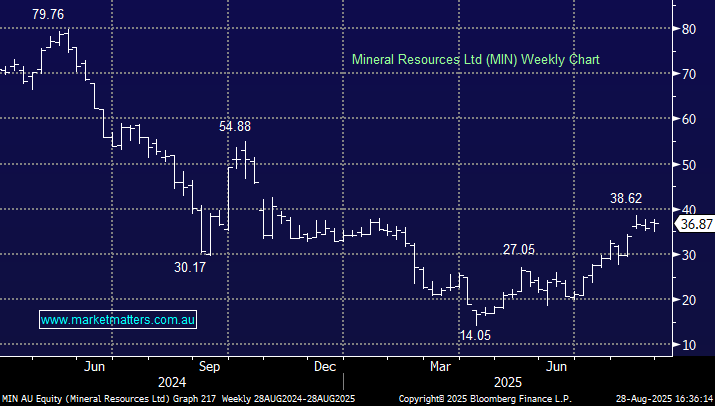Click the 28-Aug-2025 16:36:14 timestamp
The height and width of the screenshot is (406, 715).
[x=664, y=399]
